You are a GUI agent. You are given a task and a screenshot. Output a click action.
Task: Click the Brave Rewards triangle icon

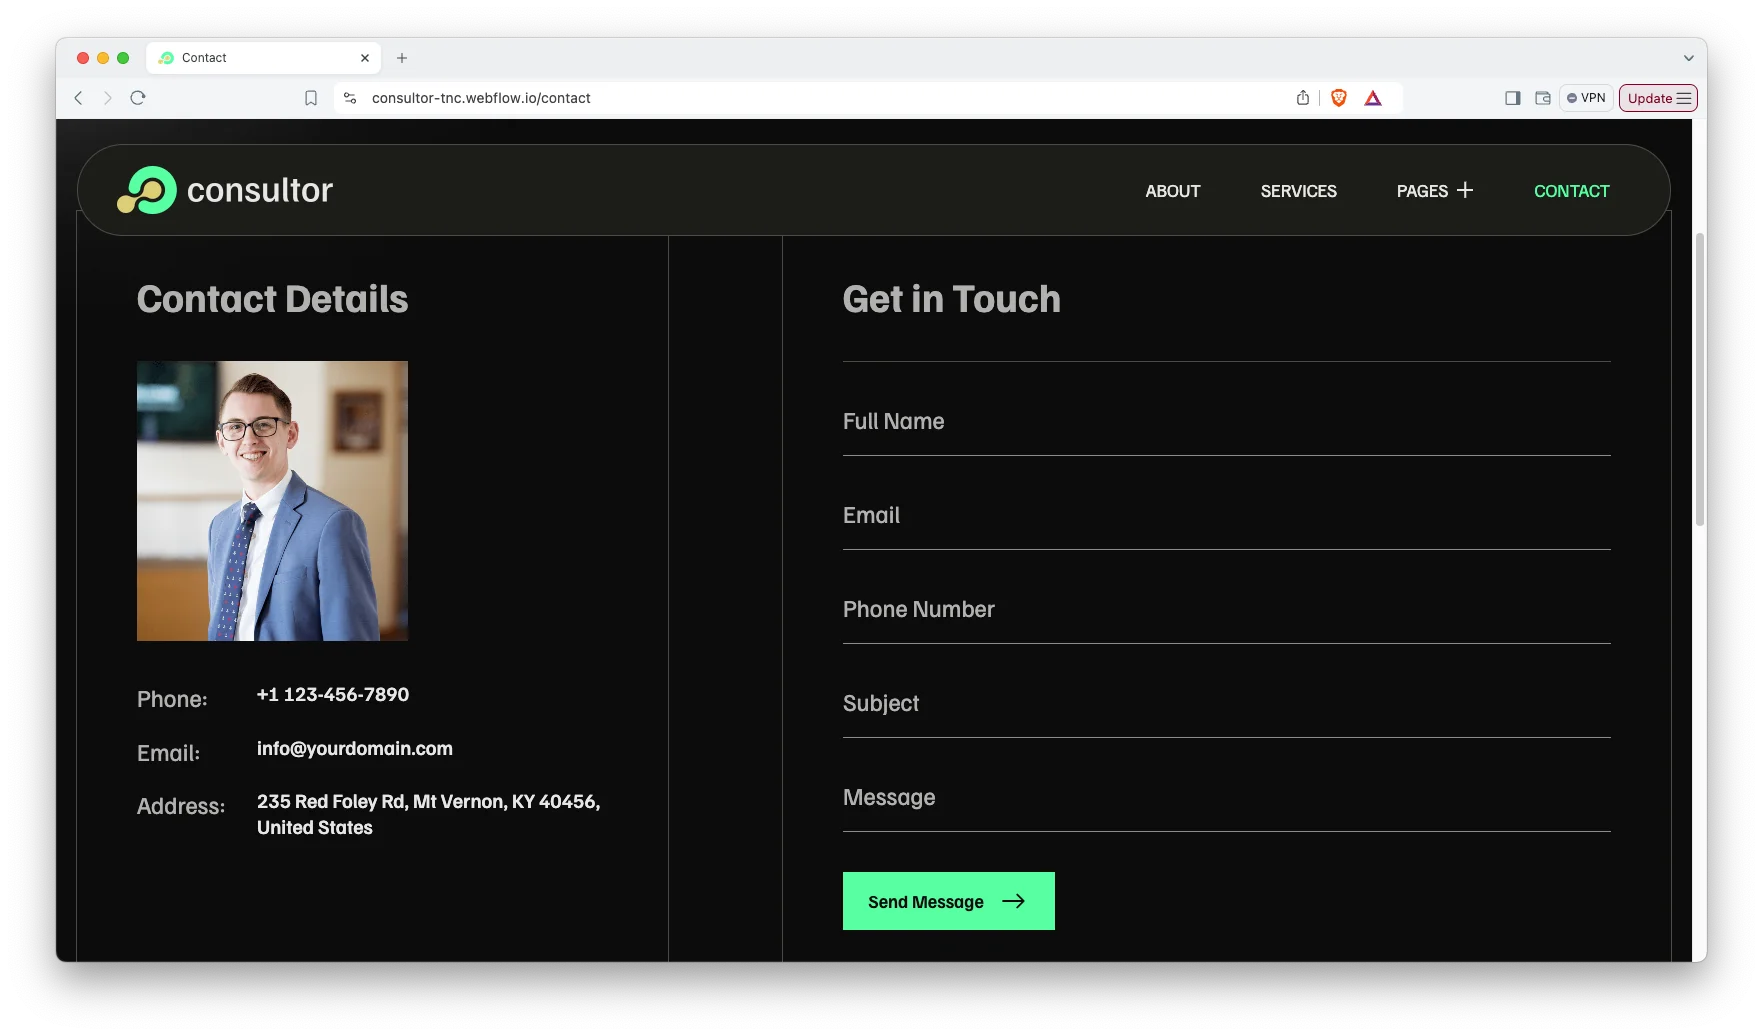click(1373, 98)
